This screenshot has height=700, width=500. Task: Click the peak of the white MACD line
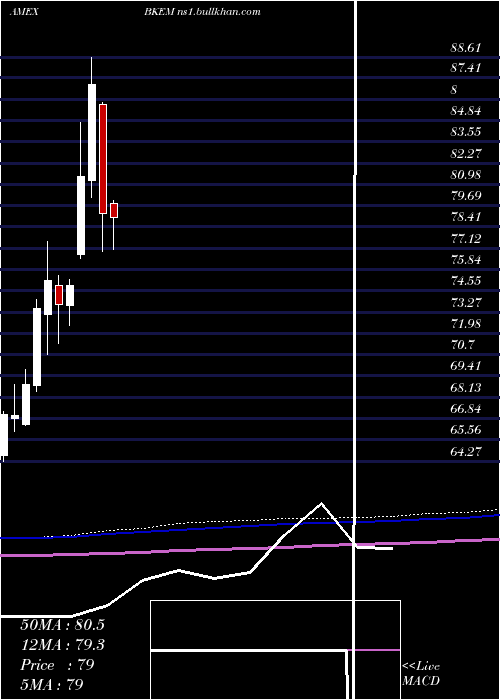[x=321, y=504]
